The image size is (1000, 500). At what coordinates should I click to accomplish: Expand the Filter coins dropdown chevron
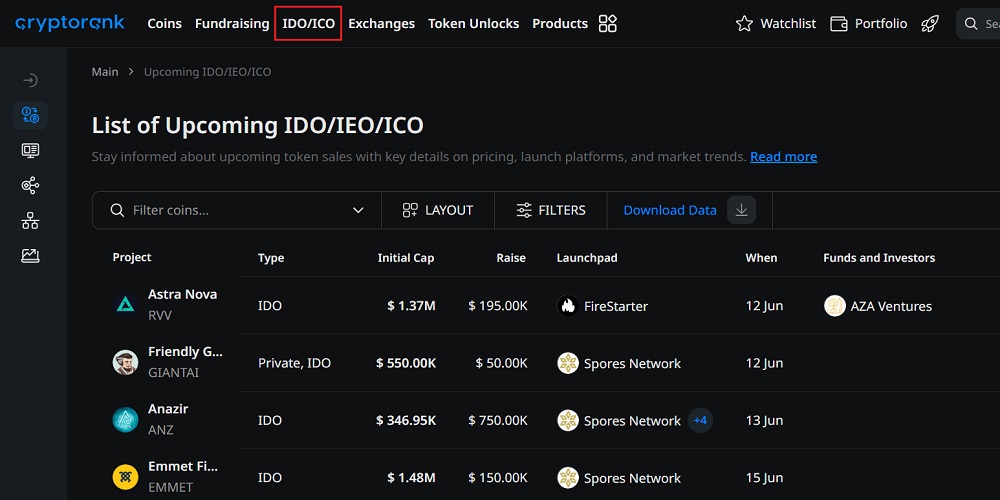358,210
